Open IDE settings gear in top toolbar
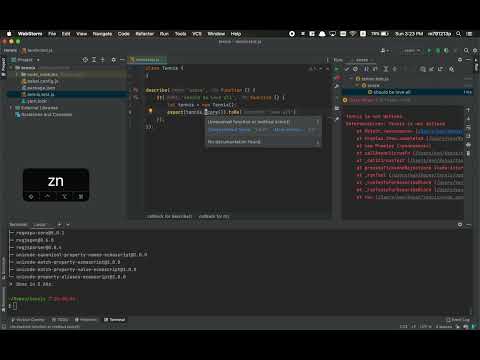Image resolution: width=480 pixels, height=360 pixels. pyautogui.click(x=475, y=51)
